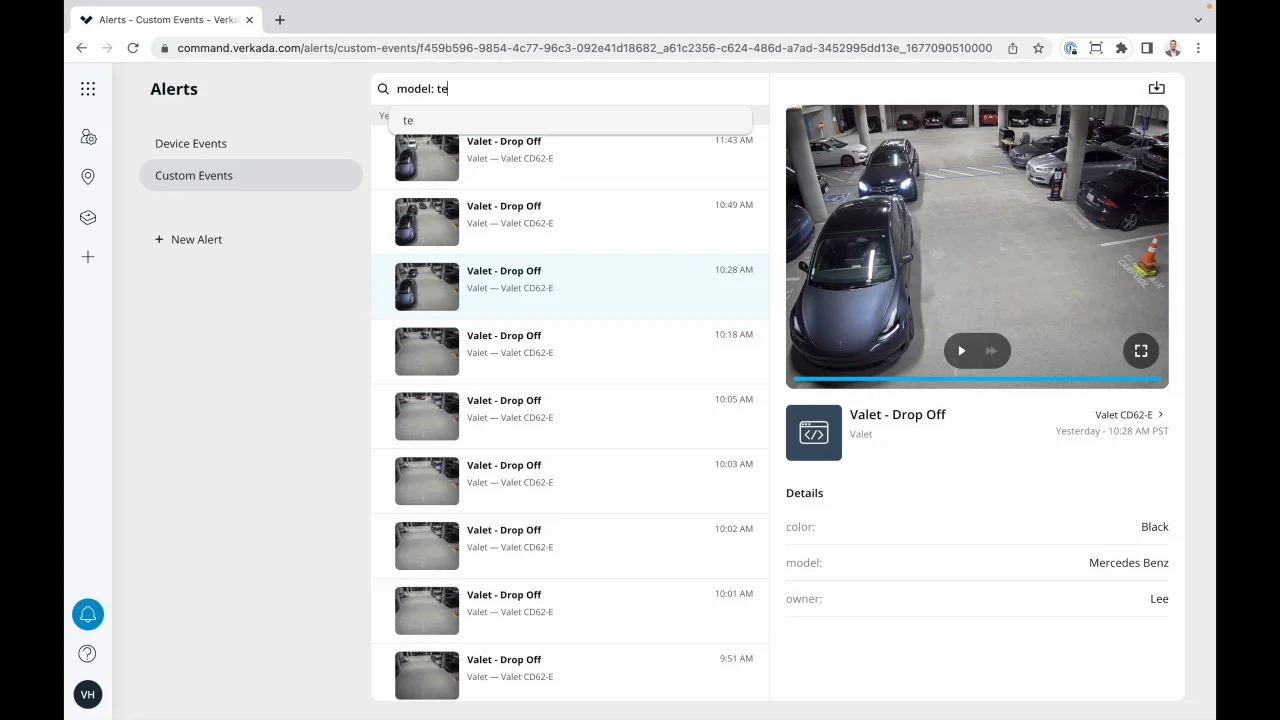1280x720 pixels.
Task: Go back to previous page
Action: tap(82, 48)
